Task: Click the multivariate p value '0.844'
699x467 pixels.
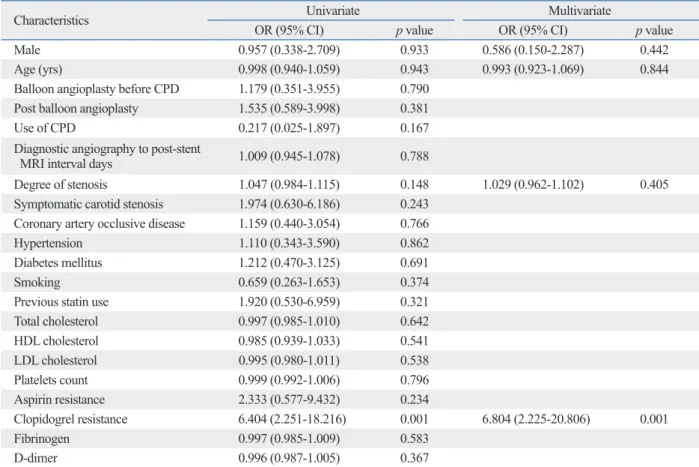Action: click(654, 70)
